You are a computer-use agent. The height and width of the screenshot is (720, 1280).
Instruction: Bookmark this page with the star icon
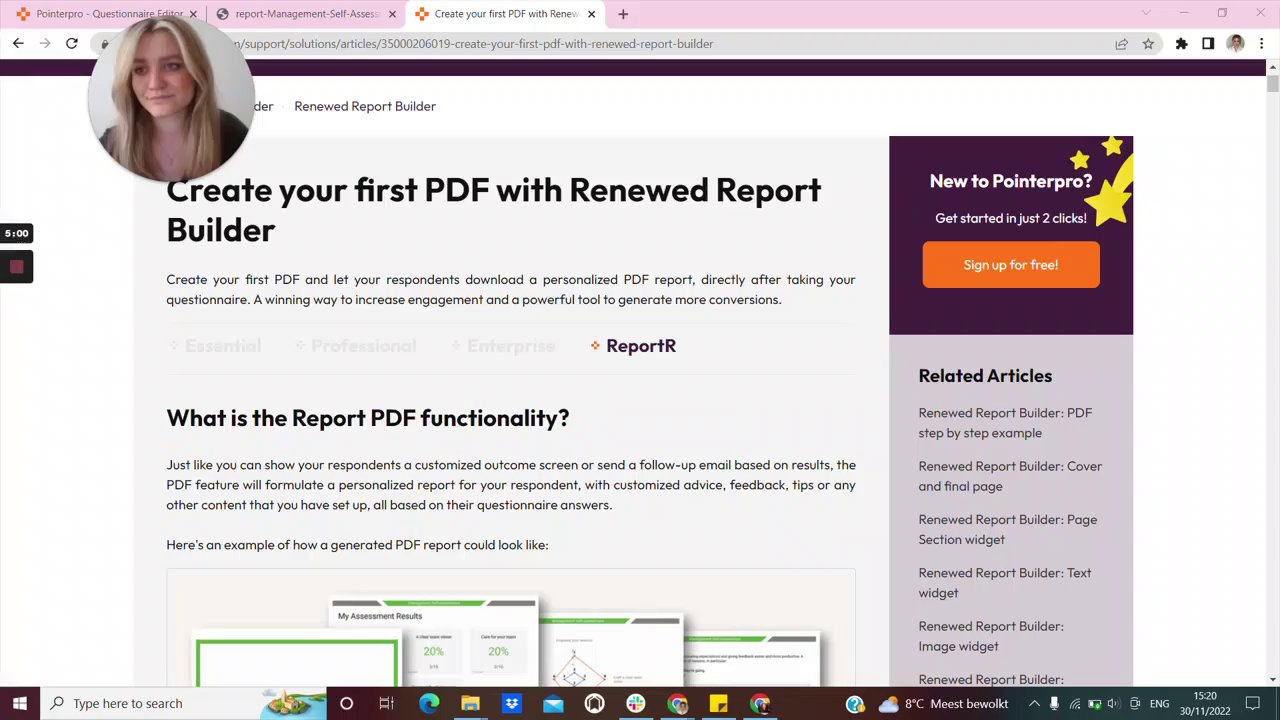(x=1148, y=44)
